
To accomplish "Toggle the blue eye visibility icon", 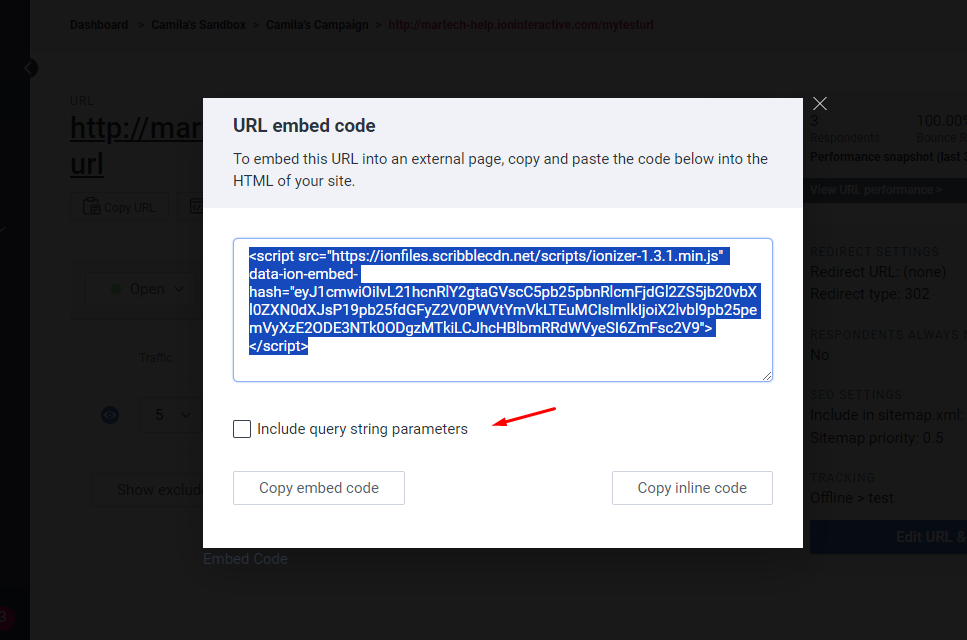I will pos(110,415).
